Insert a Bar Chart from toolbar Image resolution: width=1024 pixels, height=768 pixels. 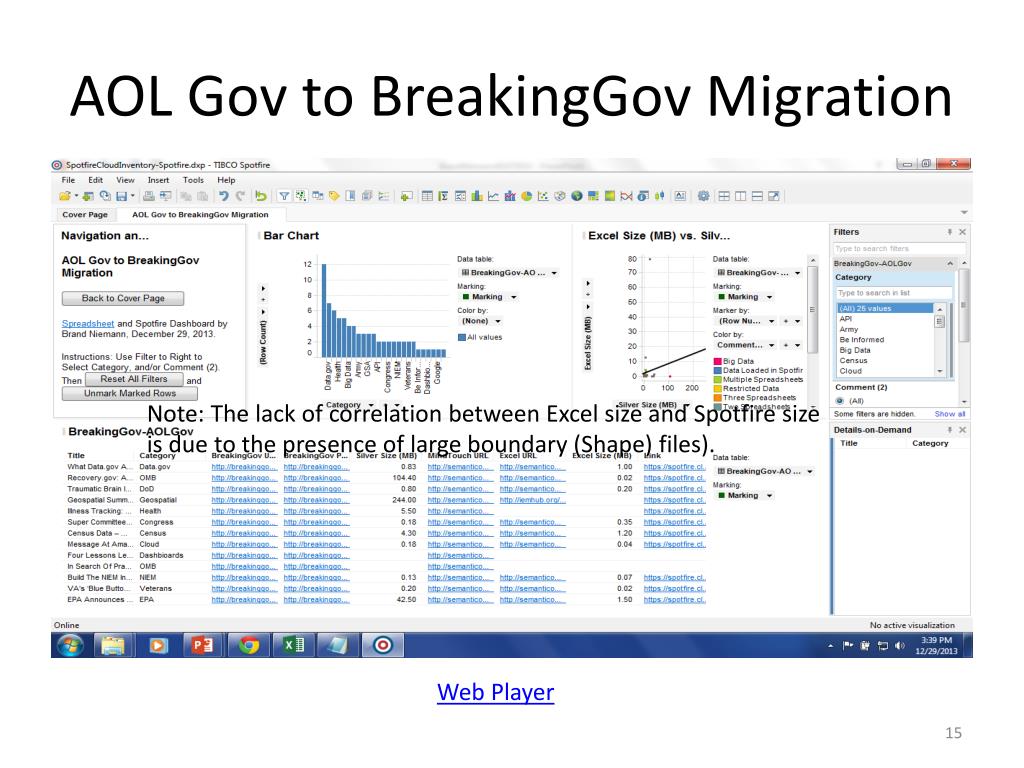pyautogui.click(x=476, y=196)
